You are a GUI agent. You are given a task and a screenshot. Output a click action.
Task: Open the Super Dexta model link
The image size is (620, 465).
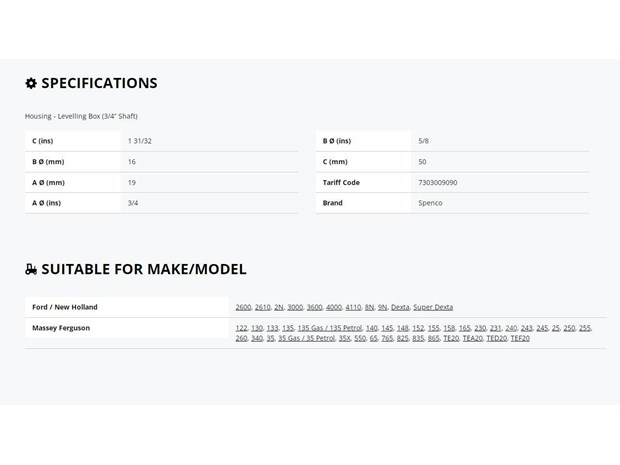[433, 307]
